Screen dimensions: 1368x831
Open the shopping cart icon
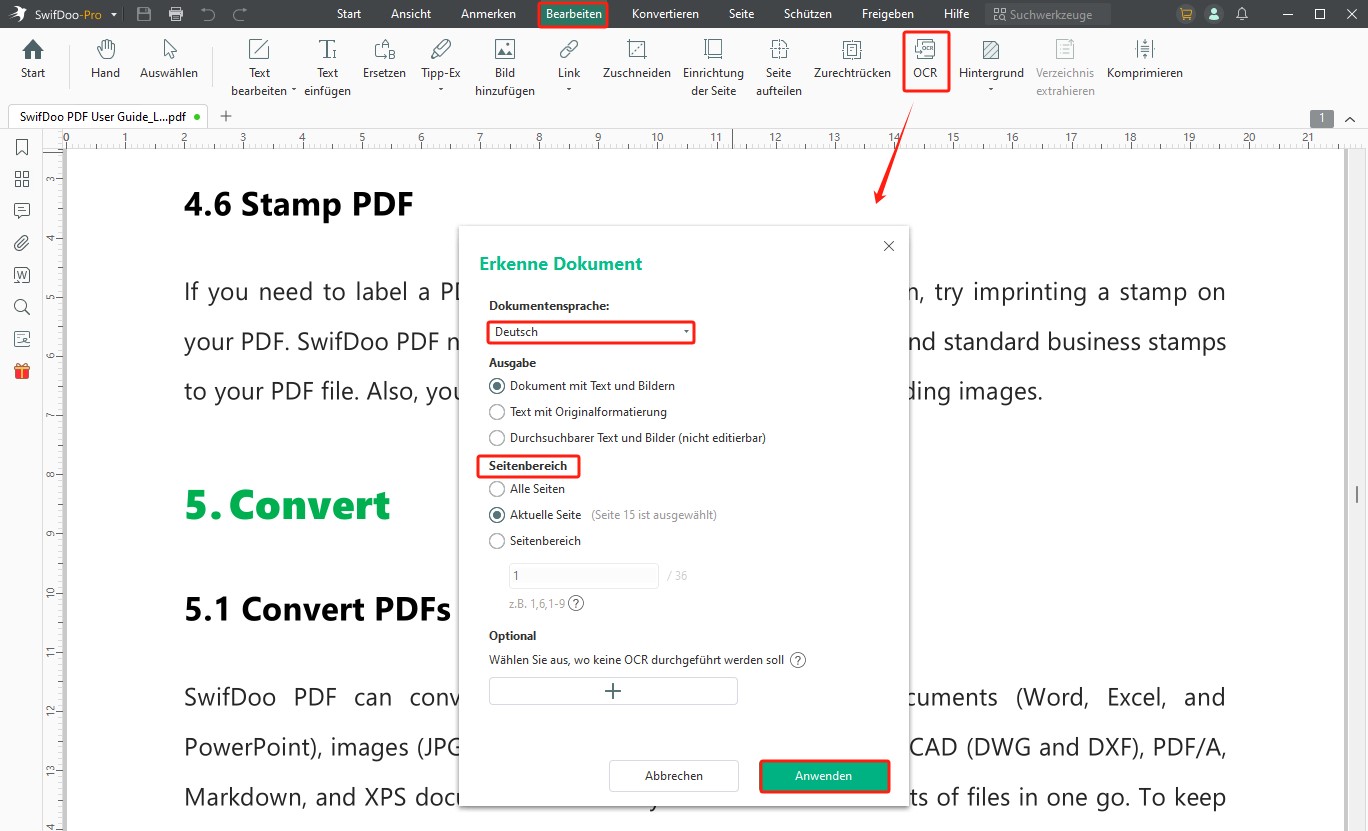pos(1186,14)
